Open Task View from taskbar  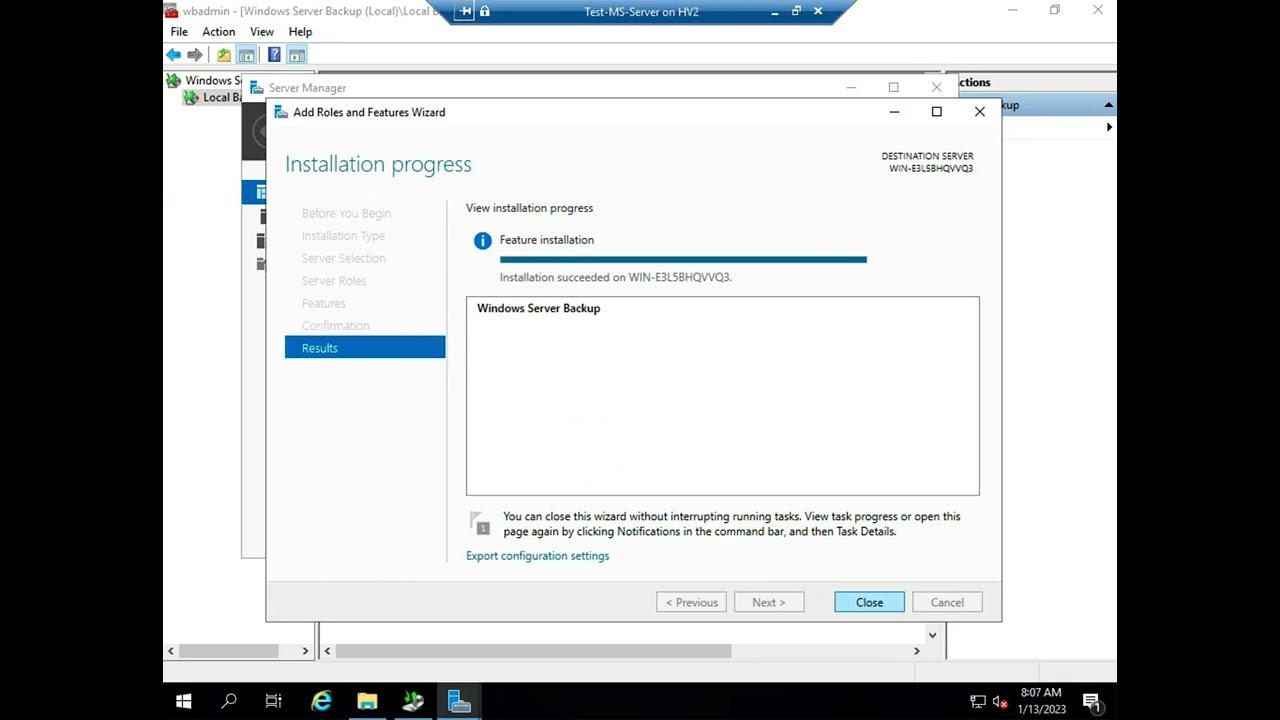point(273,701)
